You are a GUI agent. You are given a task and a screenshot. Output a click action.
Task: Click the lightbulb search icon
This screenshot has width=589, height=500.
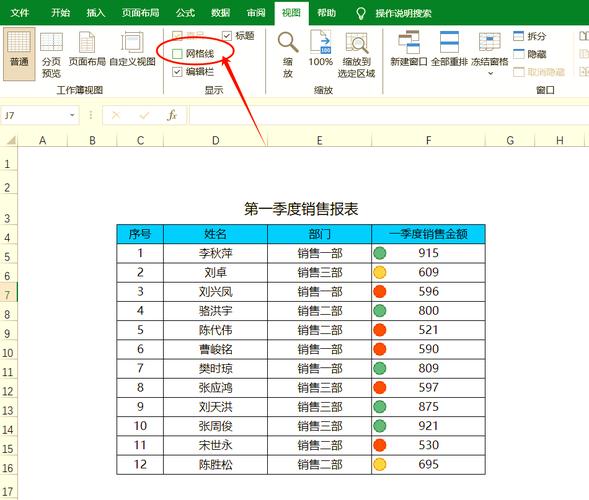pyautogui.click(x=361, y=14)
